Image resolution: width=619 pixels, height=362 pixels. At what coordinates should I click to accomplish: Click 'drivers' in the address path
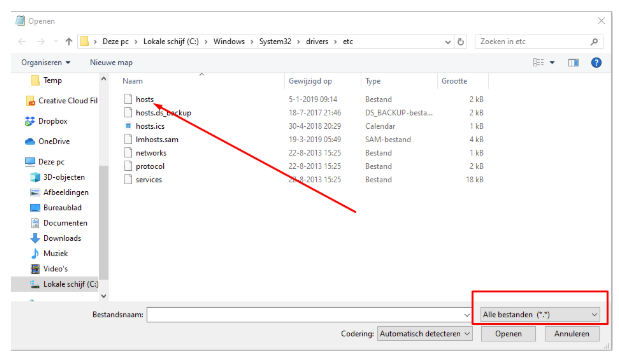[x=317, y=41]
